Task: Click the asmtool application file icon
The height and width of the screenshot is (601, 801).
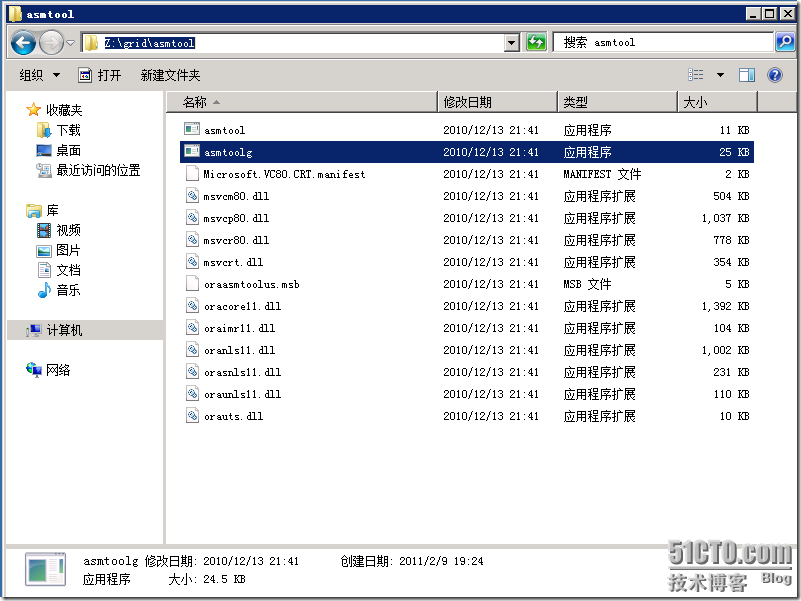Action: point(192,129)
